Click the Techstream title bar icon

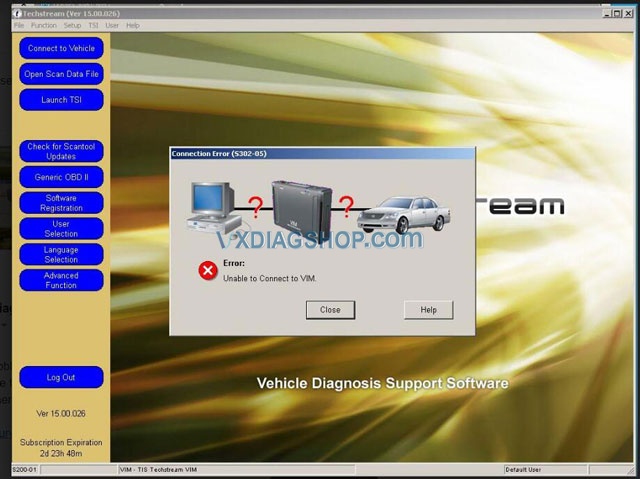(17, 13)
